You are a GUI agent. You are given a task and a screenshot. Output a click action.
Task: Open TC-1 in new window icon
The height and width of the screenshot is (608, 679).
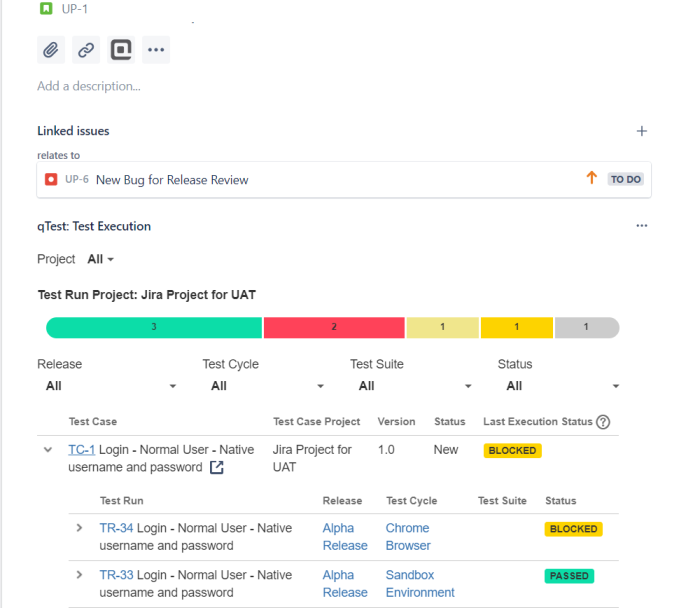pyautogui.click(x=217, y=467)
